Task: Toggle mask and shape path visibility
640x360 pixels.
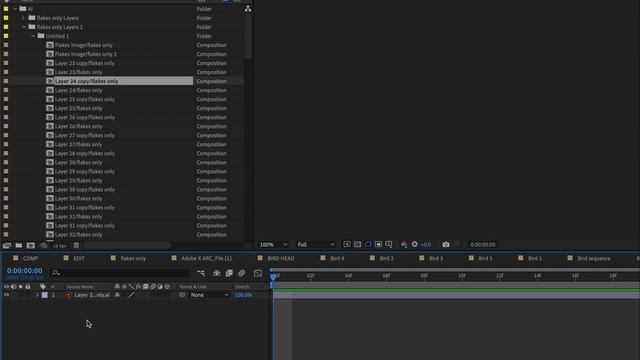Action: click(x=368, y=244)
